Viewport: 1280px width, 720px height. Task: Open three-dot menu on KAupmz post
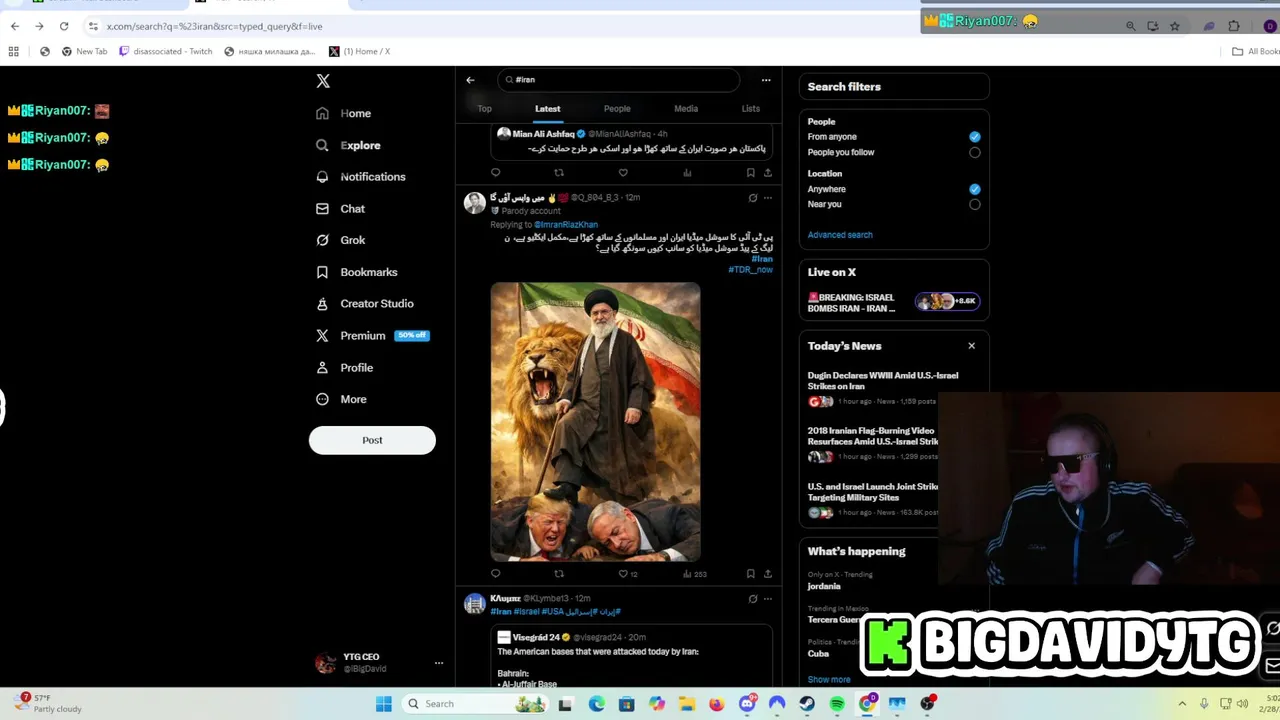[x=768, y=599]
